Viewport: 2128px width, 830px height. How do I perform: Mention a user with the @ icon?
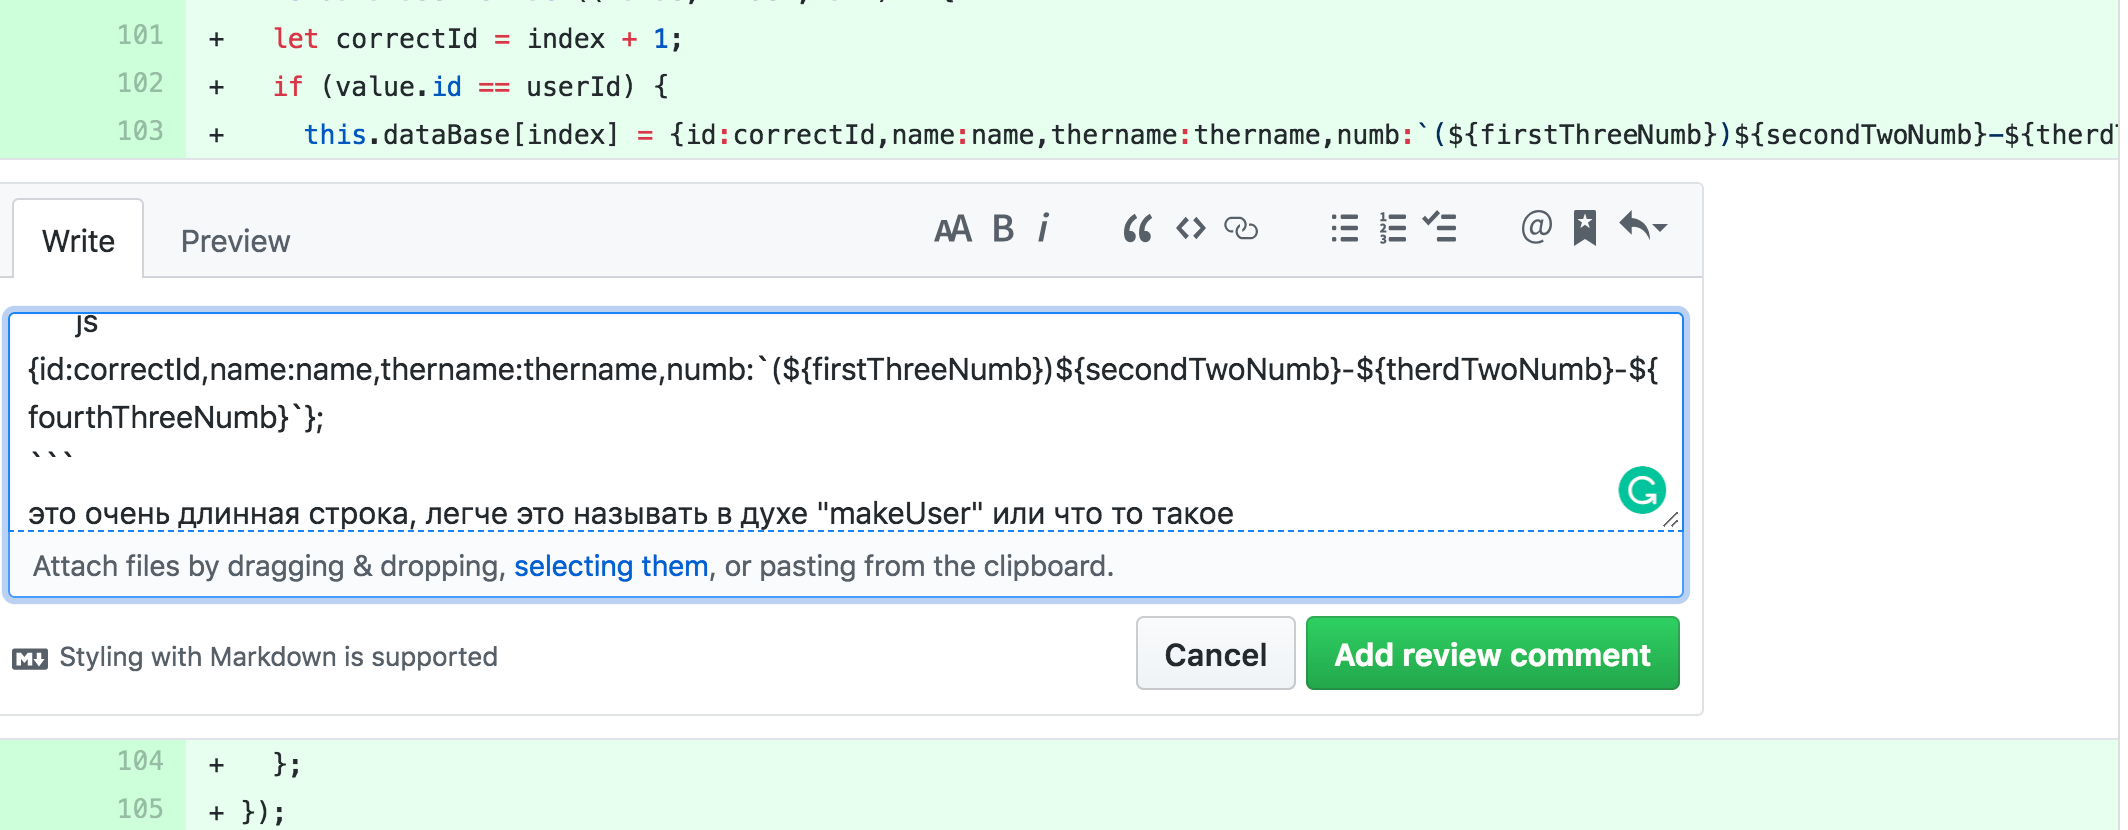[1536, 228]
